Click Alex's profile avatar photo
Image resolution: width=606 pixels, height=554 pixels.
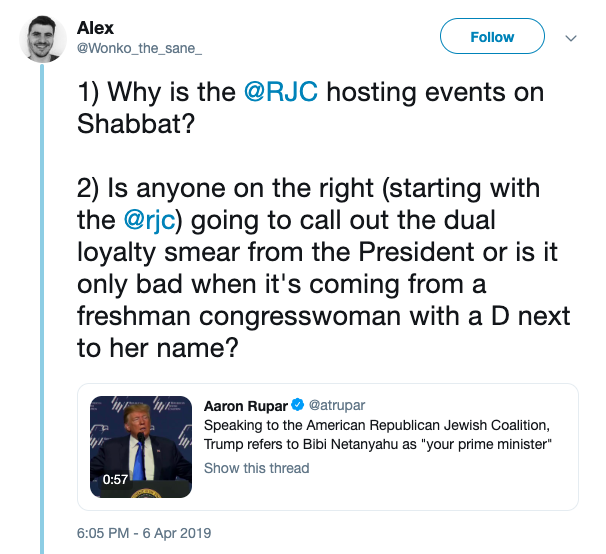(41, 38)
